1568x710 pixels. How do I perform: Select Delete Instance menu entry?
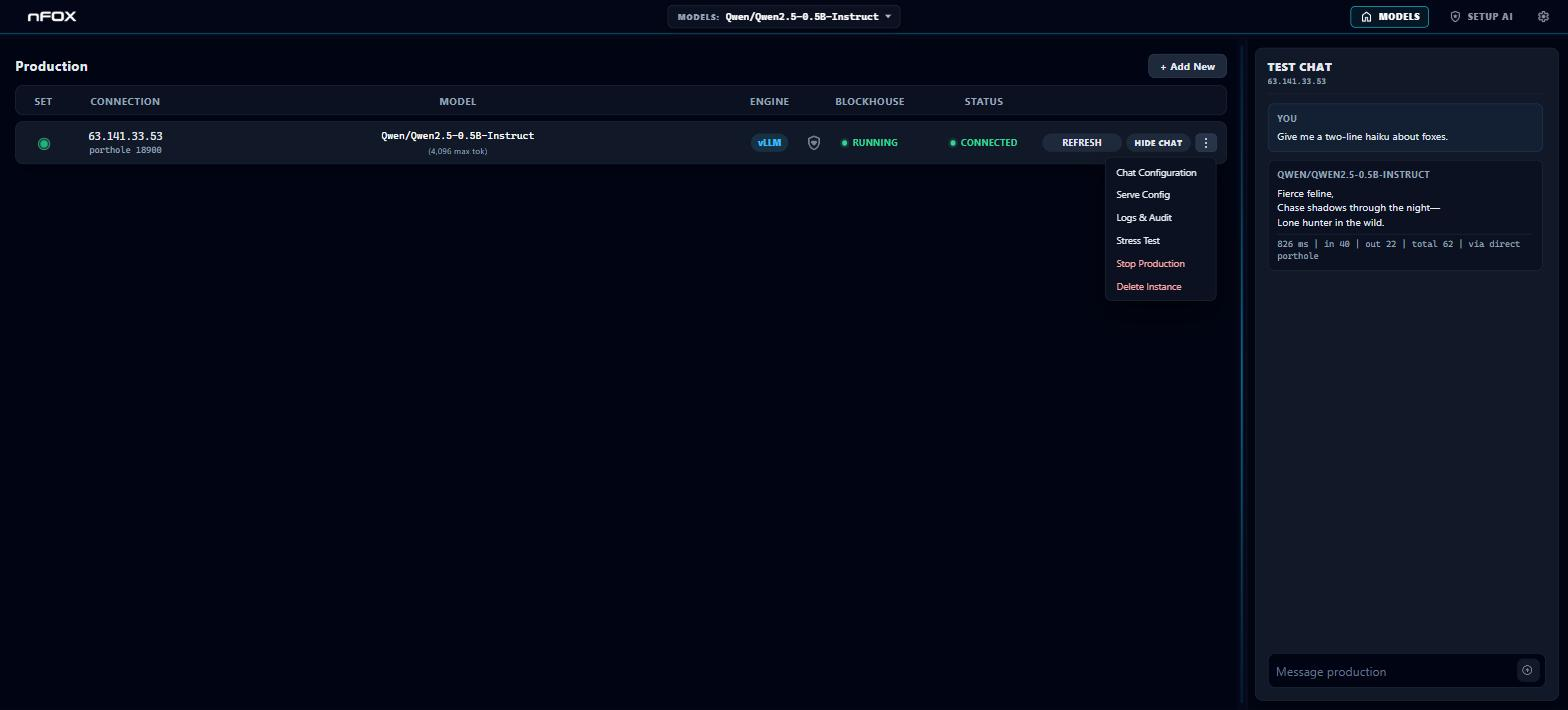coord(1149,287)
